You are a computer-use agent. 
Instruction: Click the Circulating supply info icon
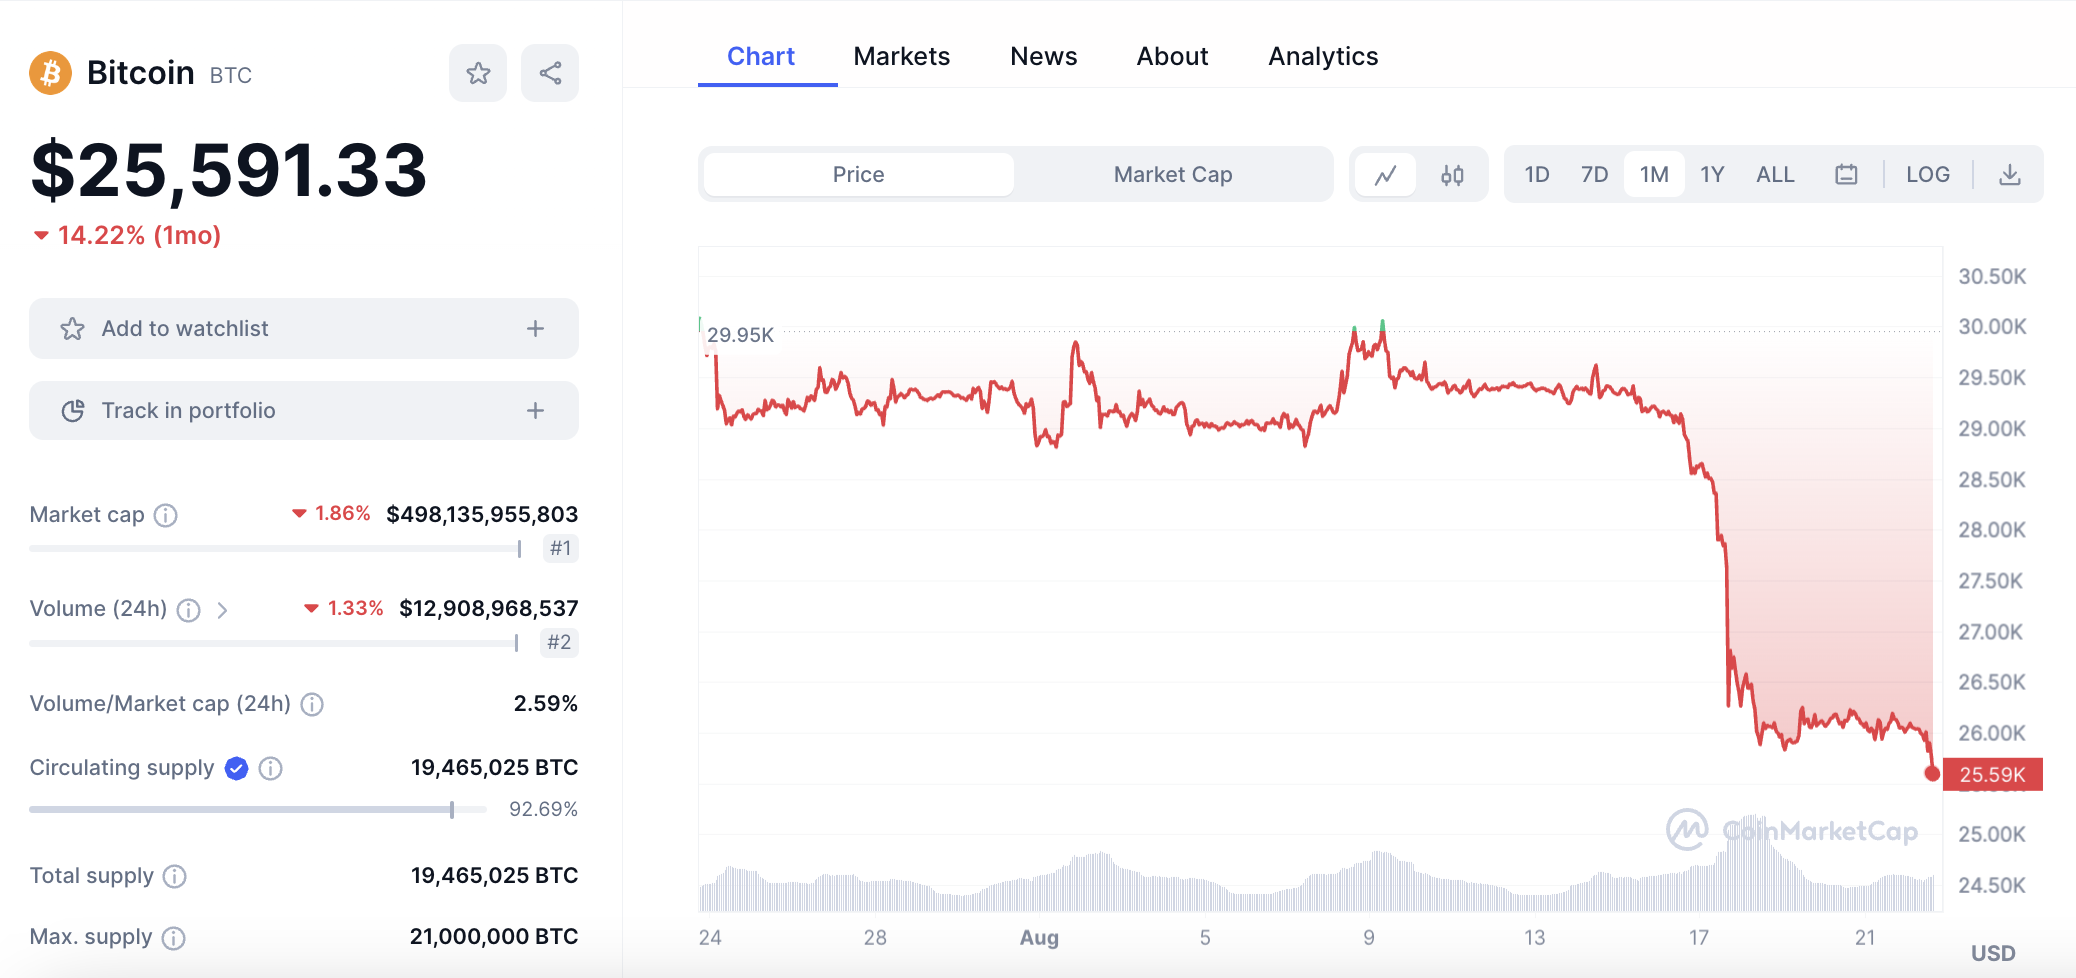coord(270,768)
